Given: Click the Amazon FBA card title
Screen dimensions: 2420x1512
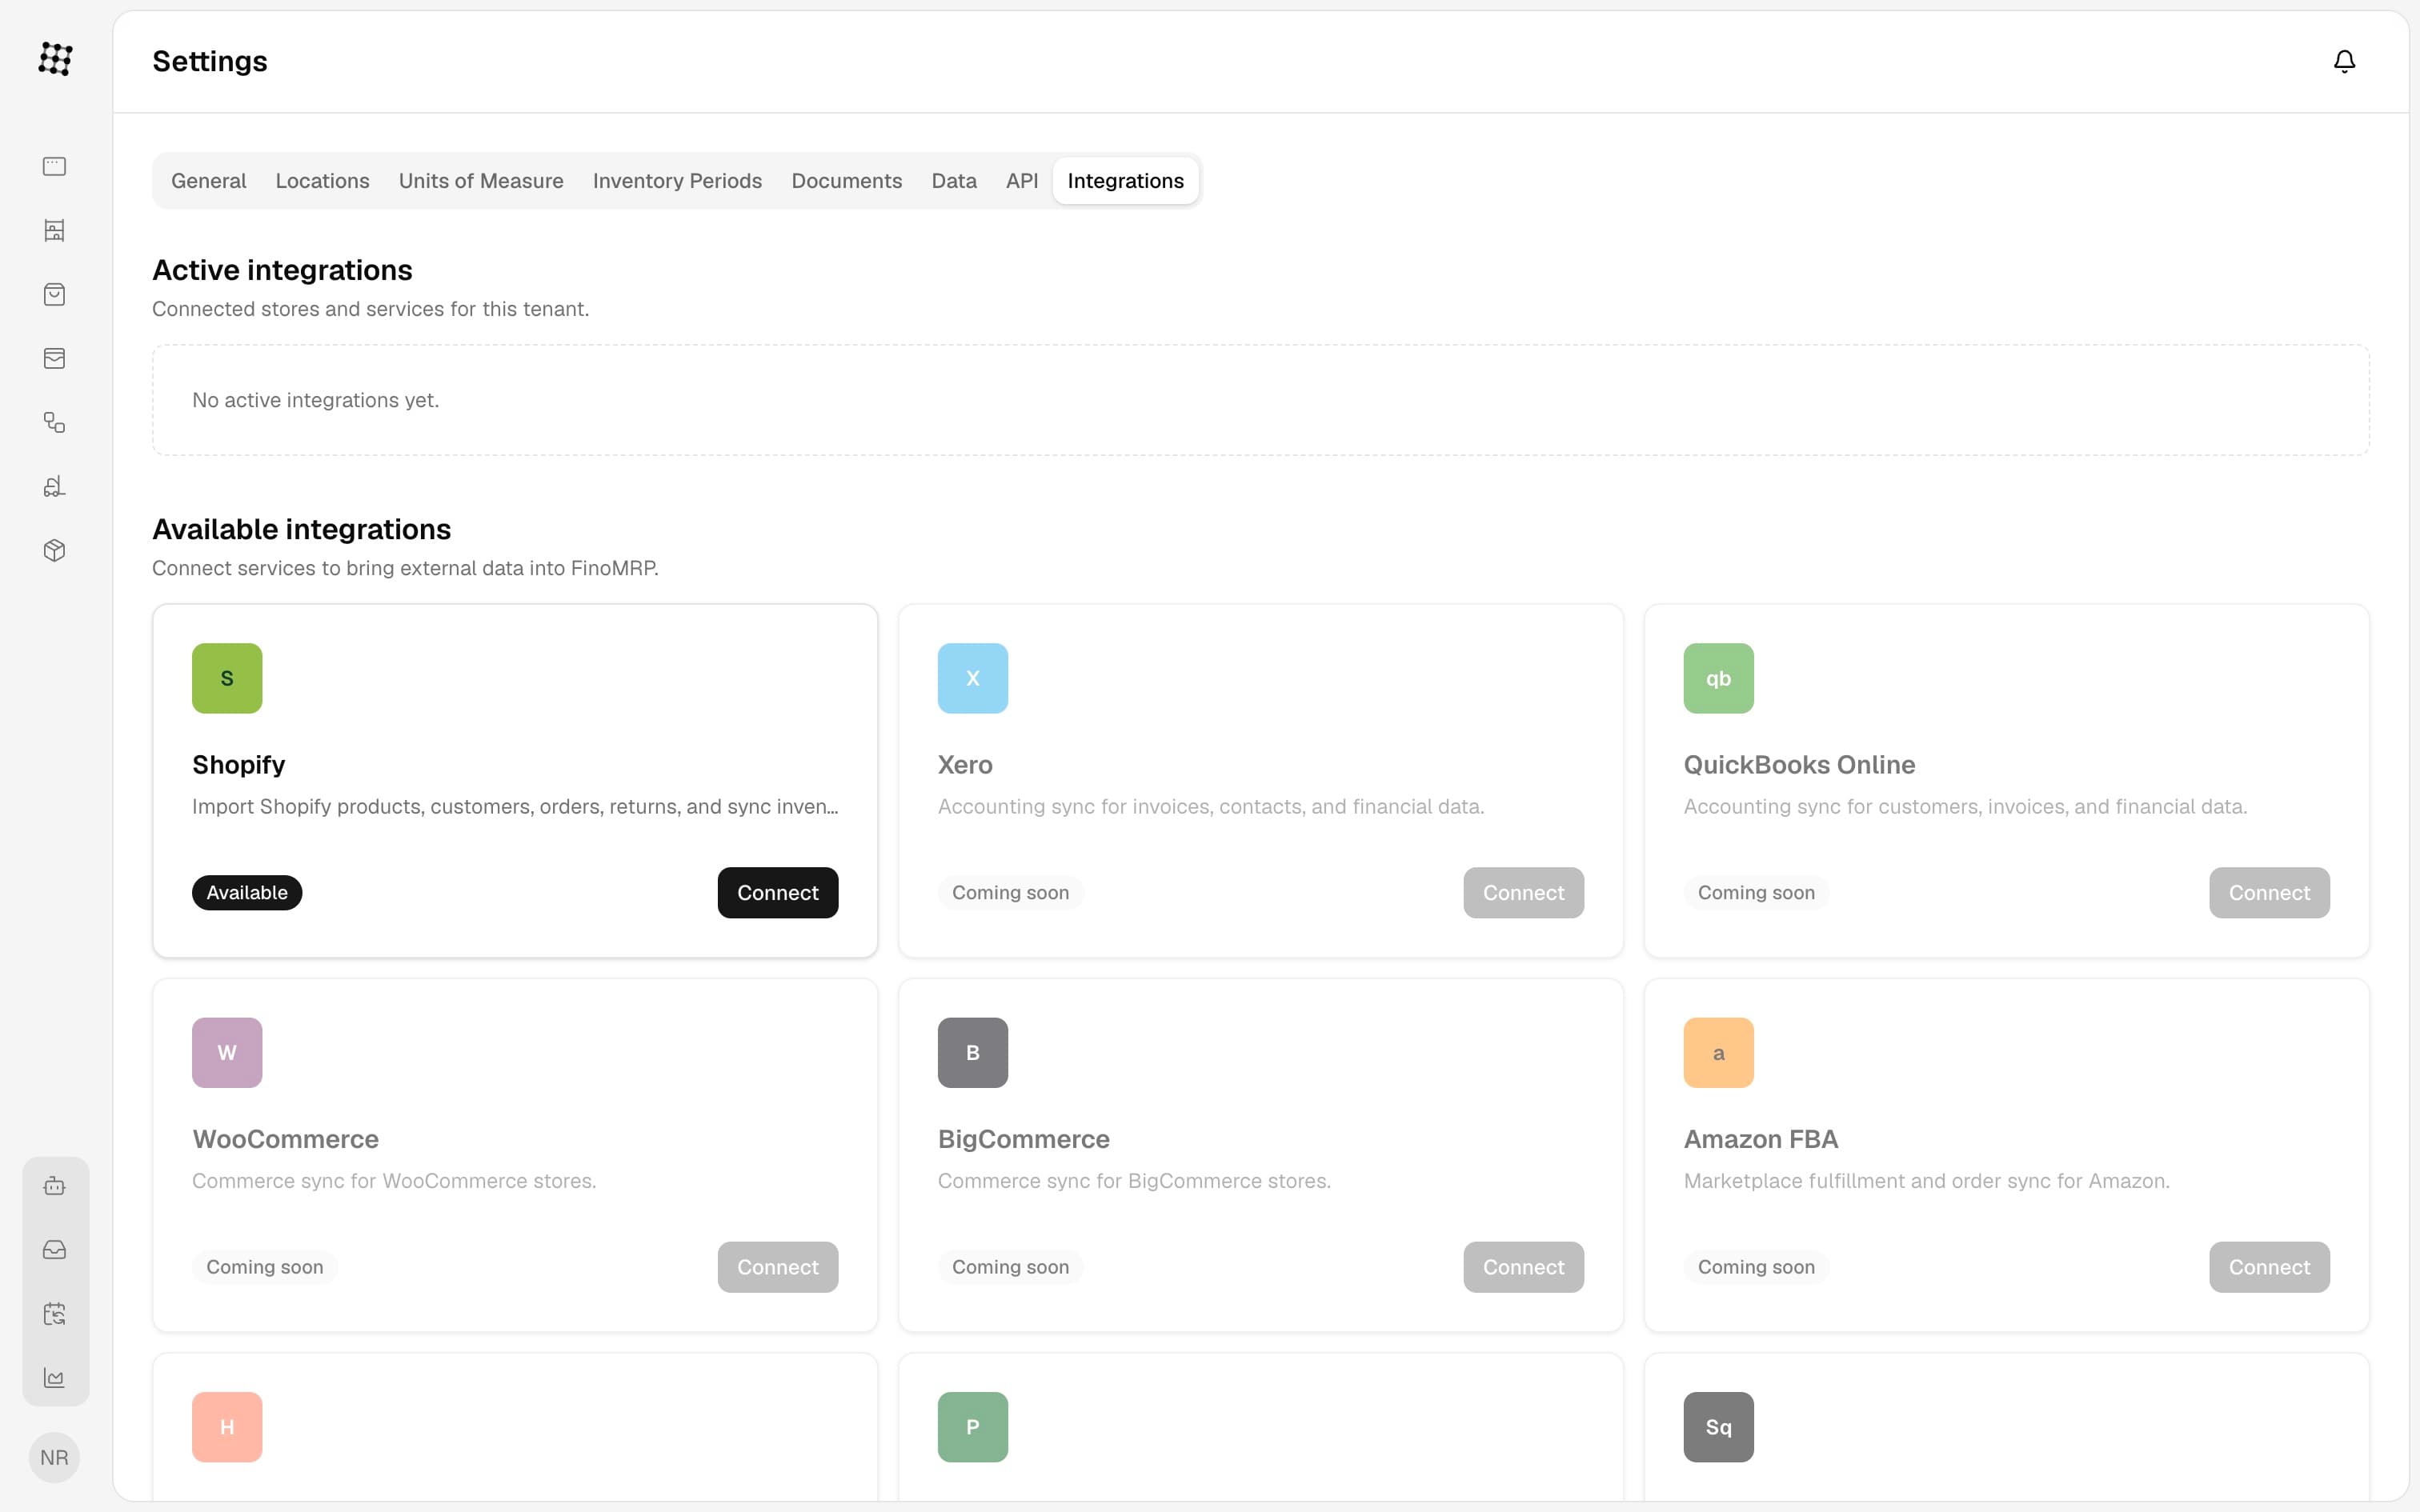Looking at the screenshot, I should pos(1760,1139).
